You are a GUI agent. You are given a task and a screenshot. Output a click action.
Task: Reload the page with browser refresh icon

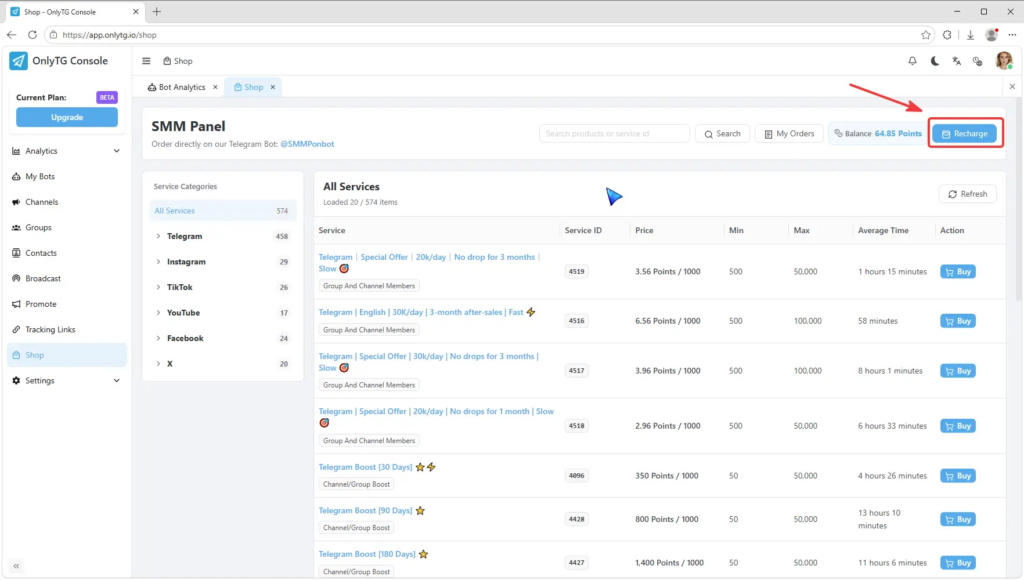pyautogui.click(x=32, y=35)
